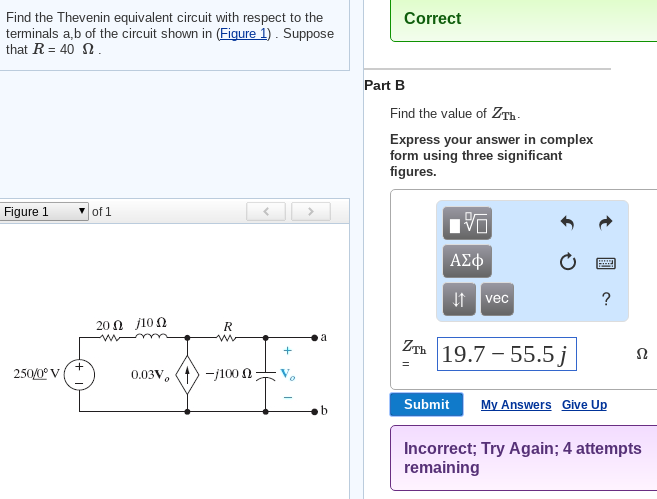Insert a vector with the vec button
Screen dimensions: 657x499
(497, 299)
